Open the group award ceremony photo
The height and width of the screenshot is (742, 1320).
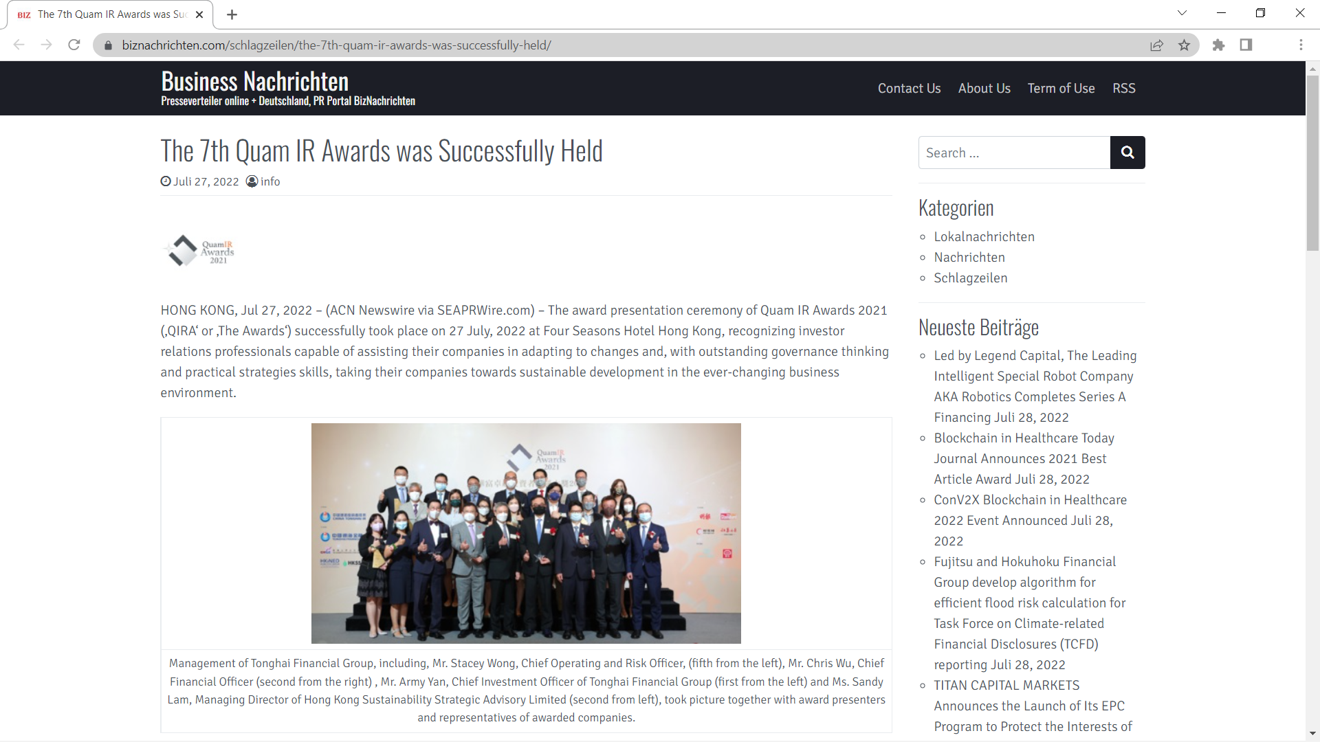(x=526, y=533)
